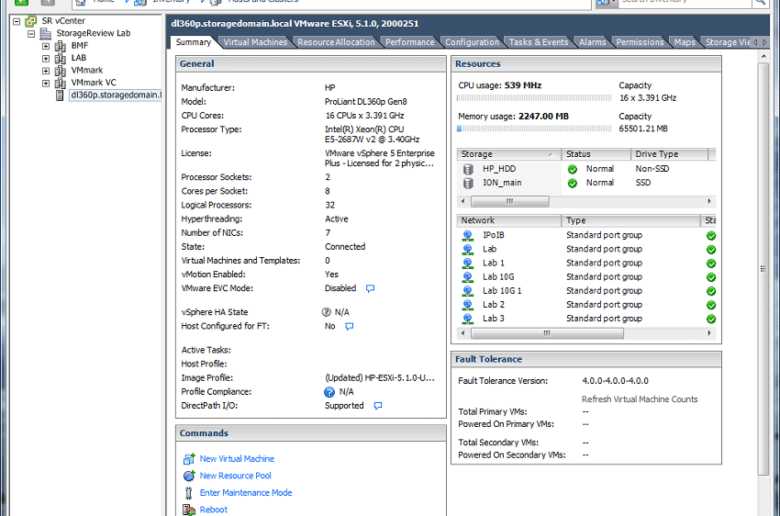
Task: Open the Permissions tab
Action: click(x=640, y=42)
